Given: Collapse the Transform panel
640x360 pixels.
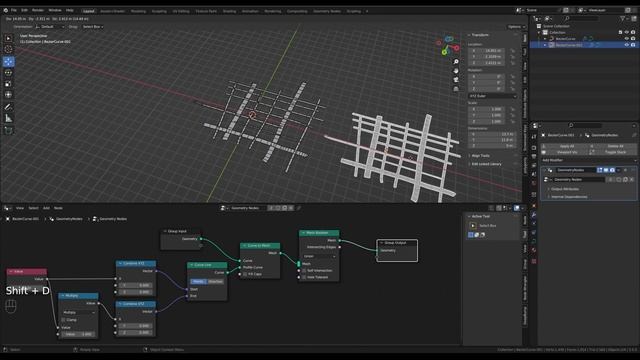Looking at the screenshot, I should tap(469, 36).
